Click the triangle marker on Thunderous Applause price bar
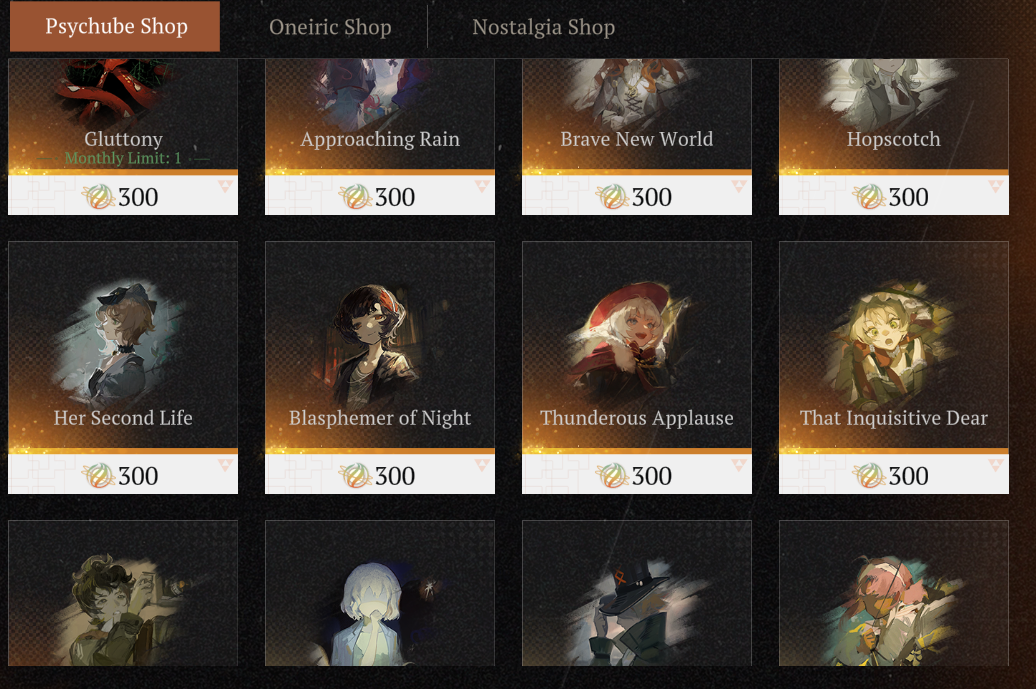1036x689 pixels. point(739,466)
